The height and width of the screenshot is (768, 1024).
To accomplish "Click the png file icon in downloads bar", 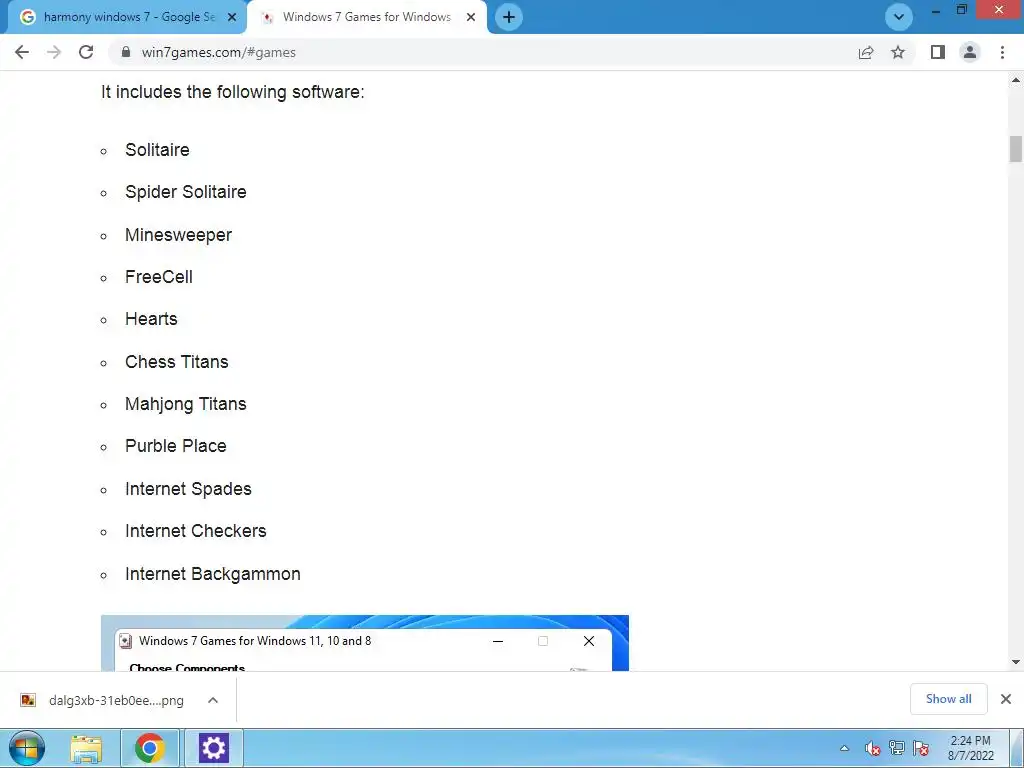I will pos(27,700).
